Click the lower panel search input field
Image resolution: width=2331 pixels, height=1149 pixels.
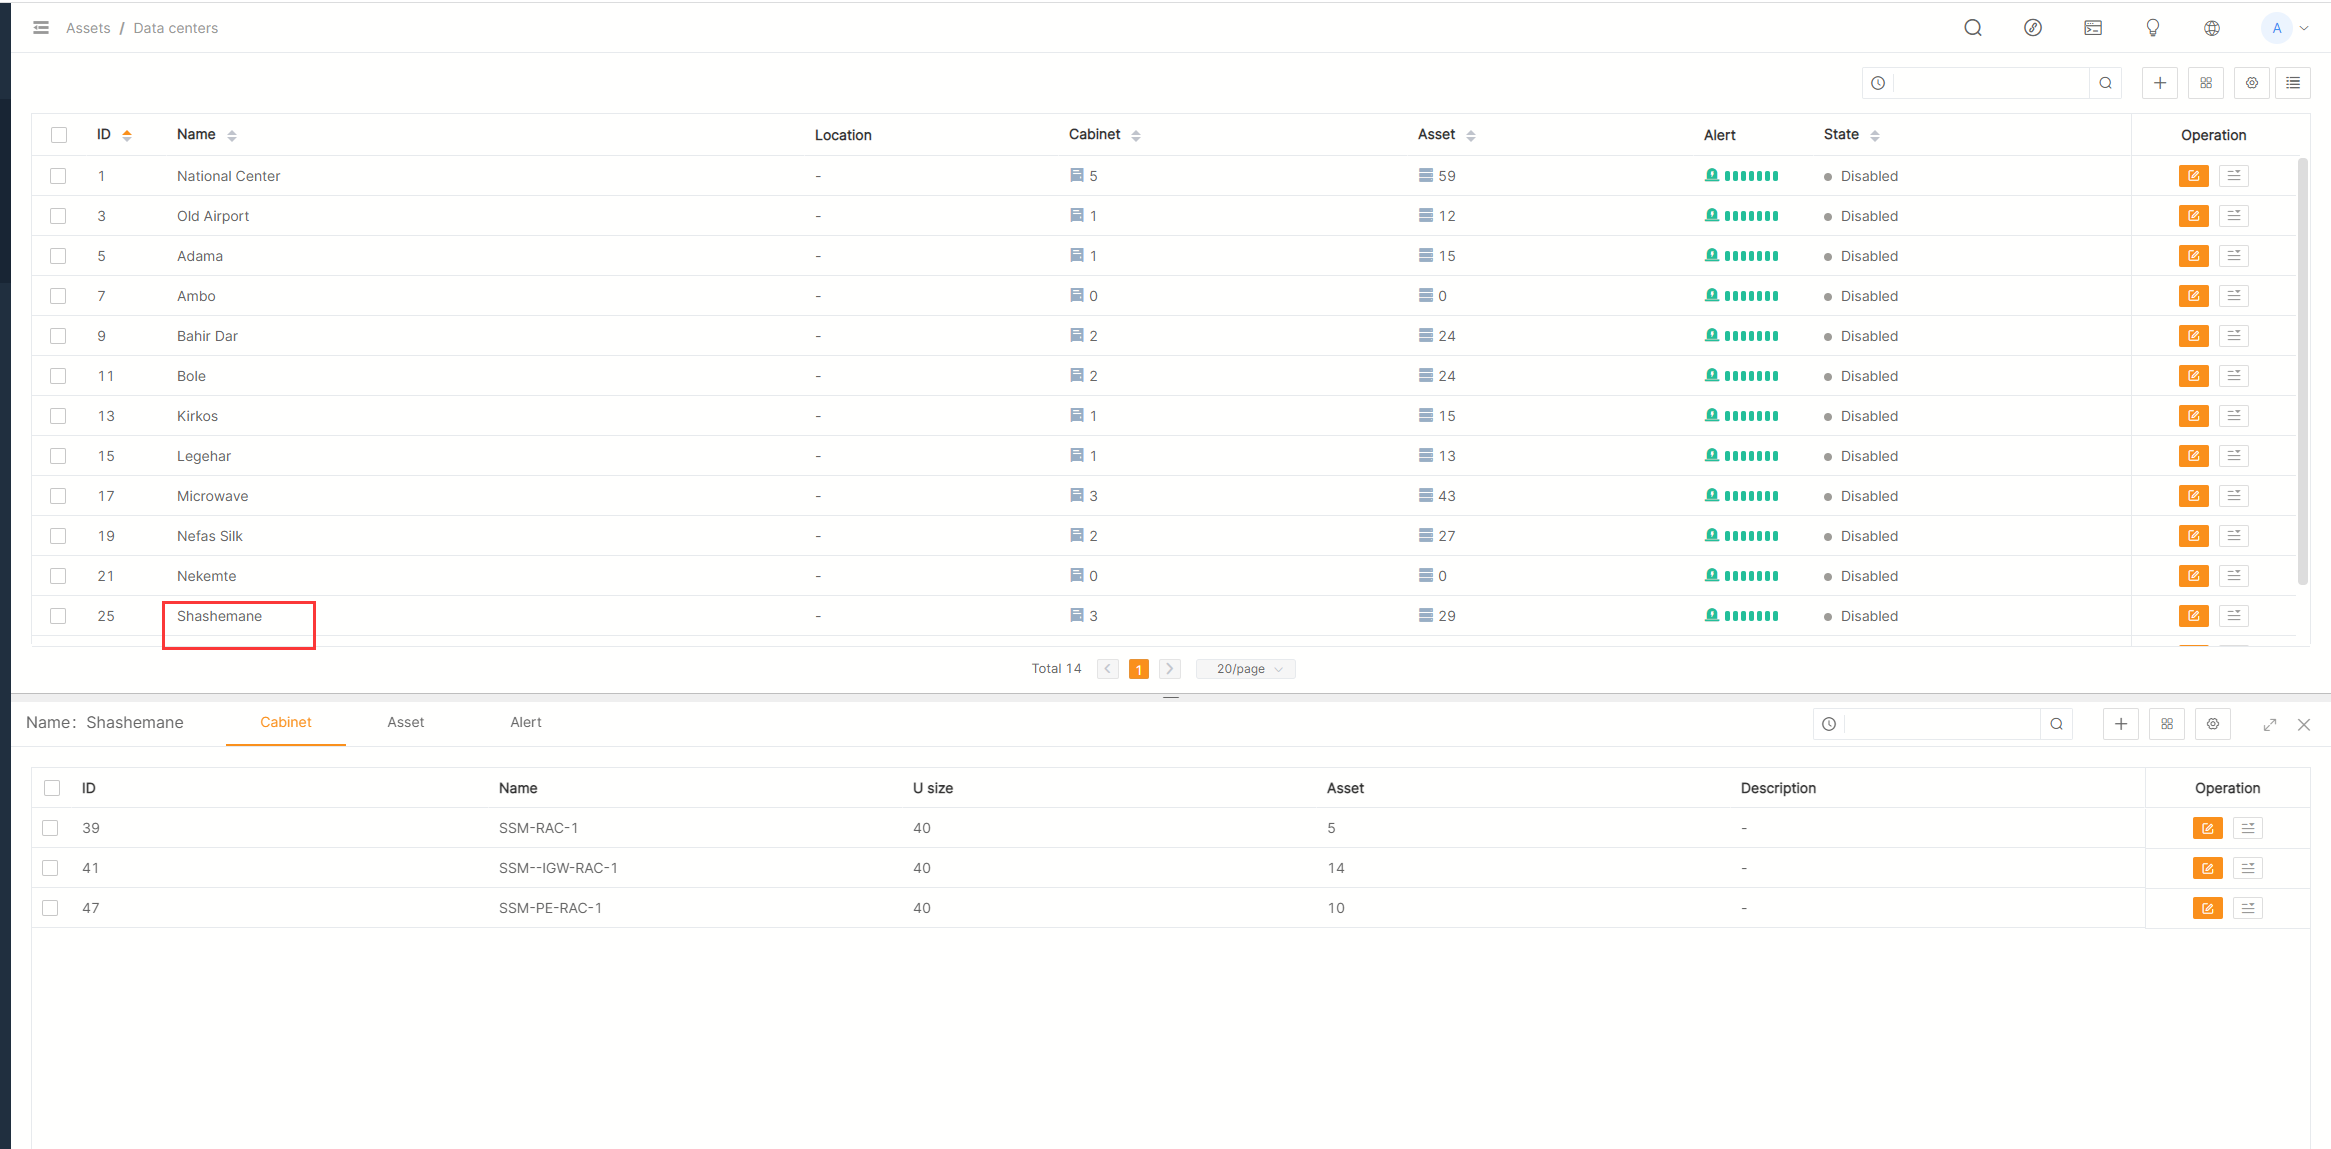[x=1940, y=724]
